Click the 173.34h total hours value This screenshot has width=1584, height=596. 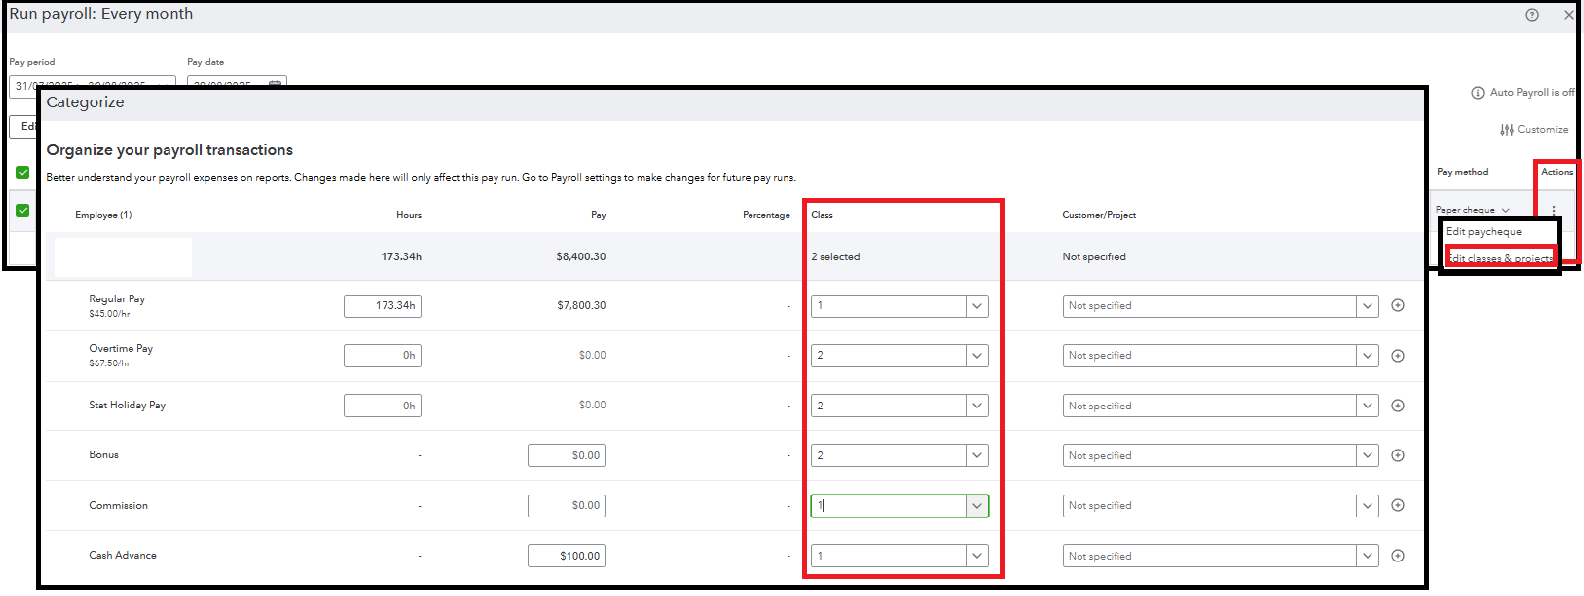point(402,257)
